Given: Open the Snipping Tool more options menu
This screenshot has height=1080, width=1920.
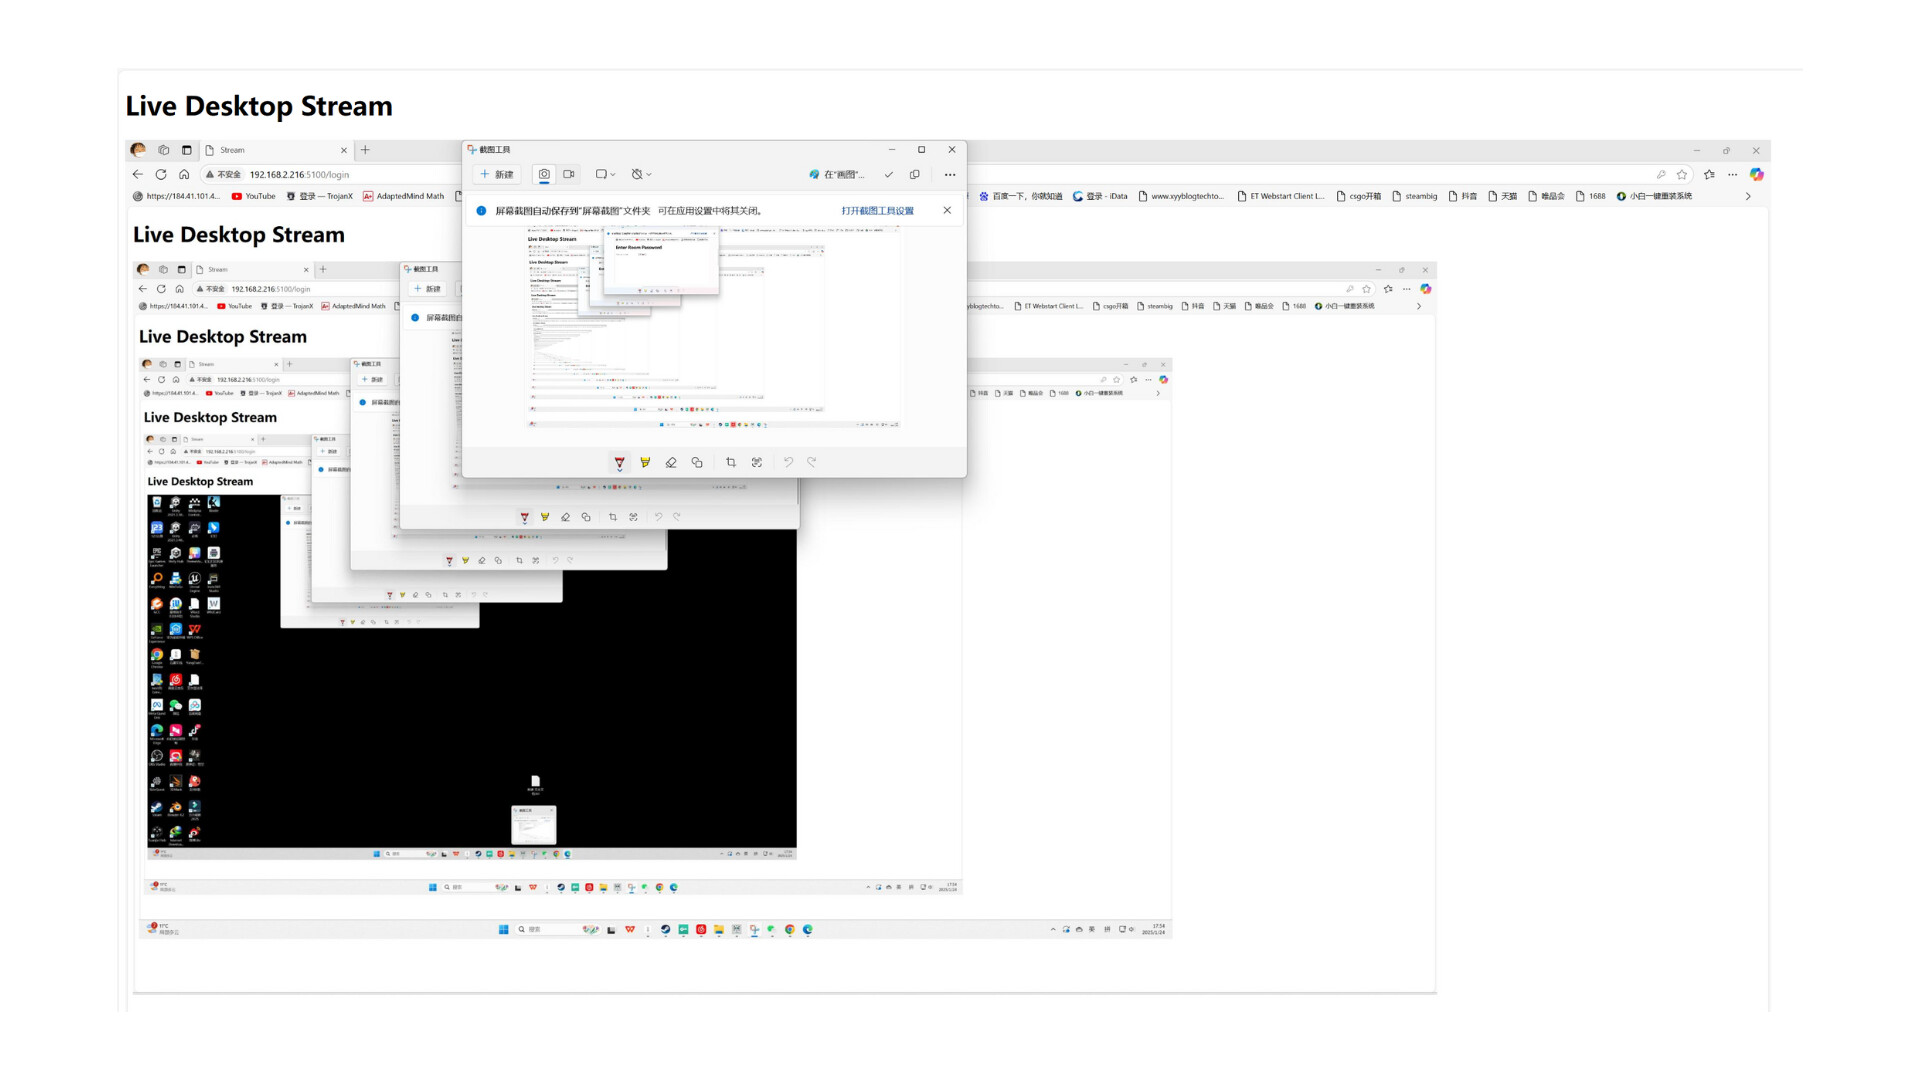Looking at the screenshot, I should tap(950, 174).
